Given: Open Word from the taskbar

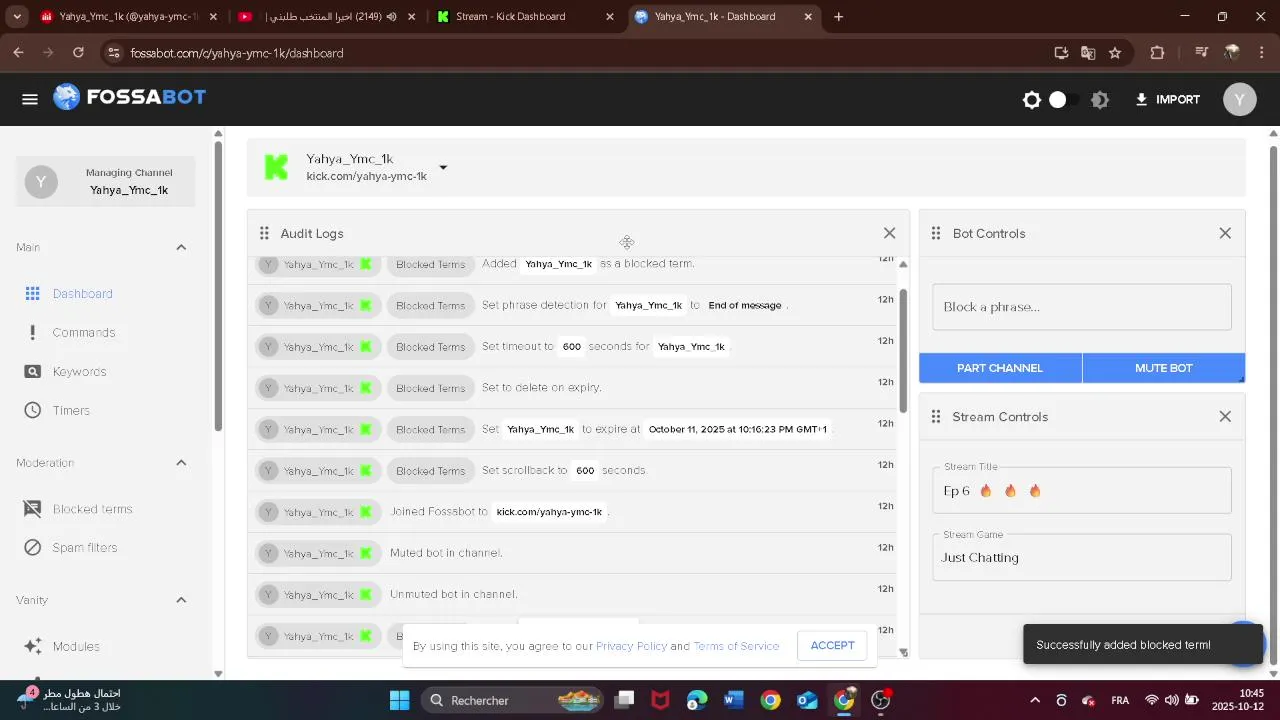Looking at the screenshot, I should click(x=734, y=700).
